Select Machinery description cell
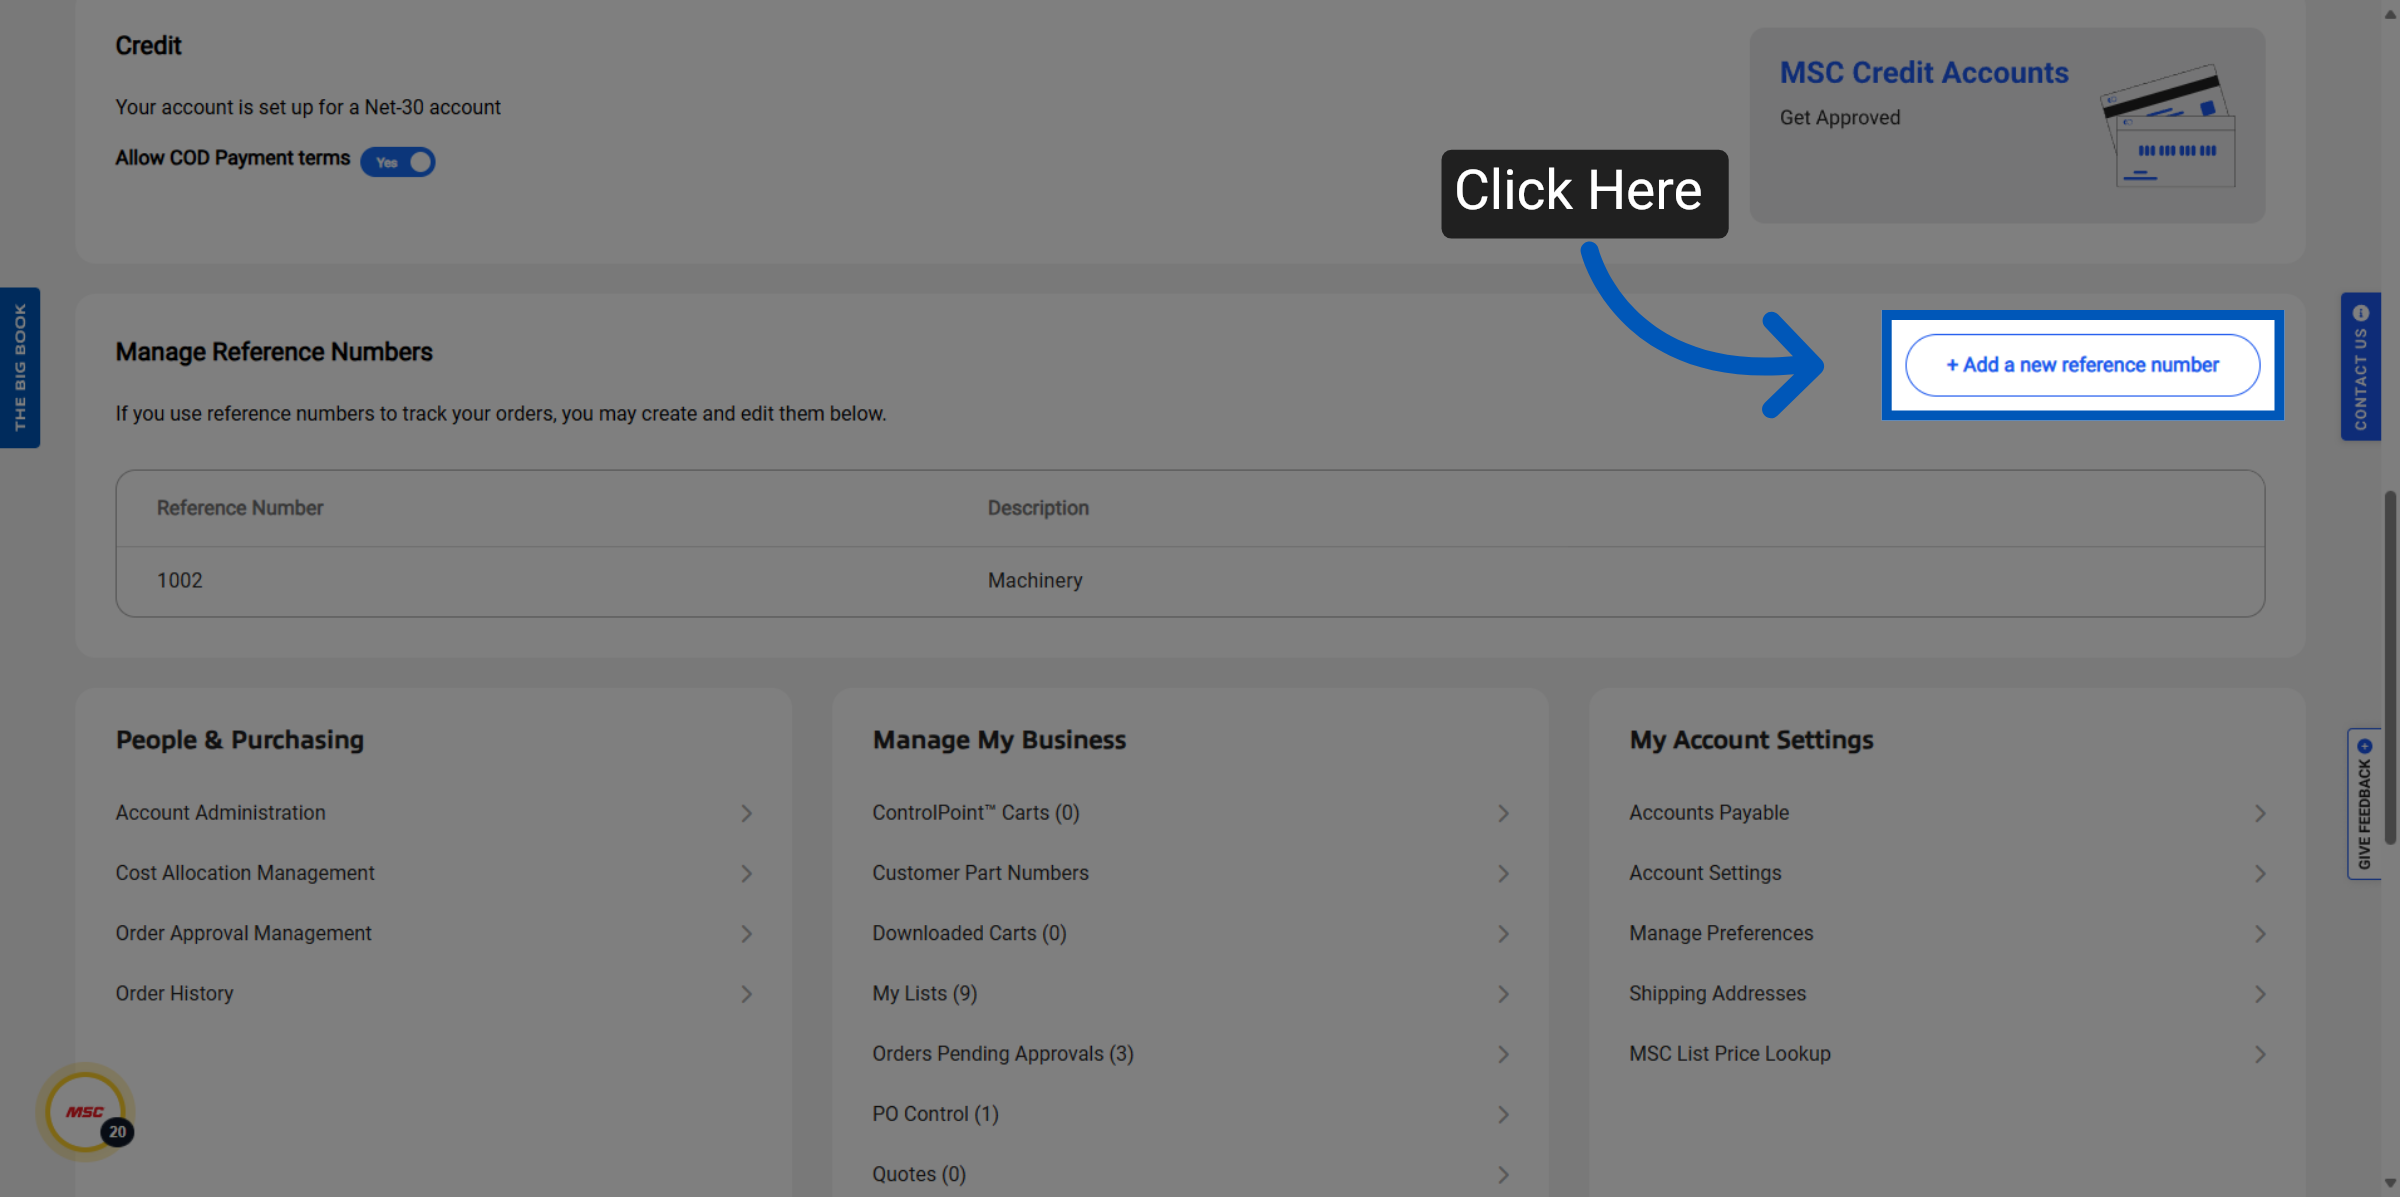2400x1197 pixels. [1035, 580]
